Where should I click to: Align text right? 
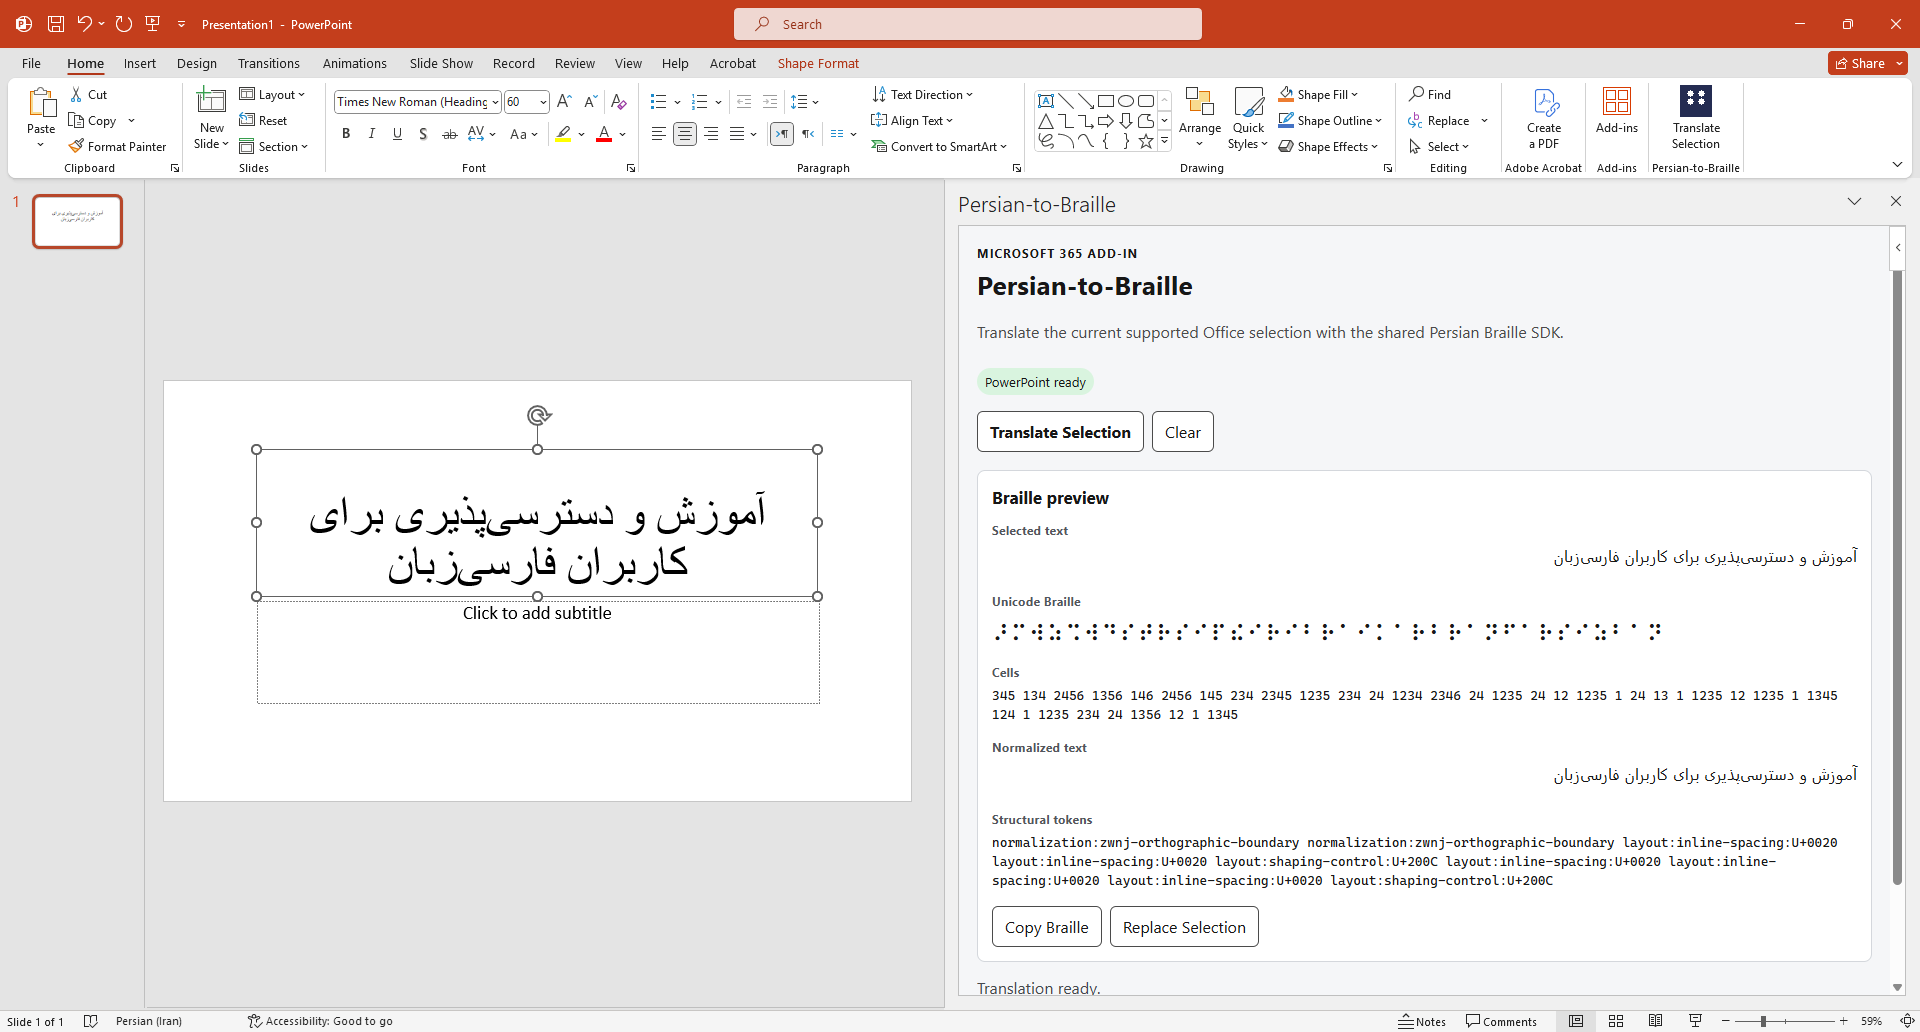pos(710,133)
